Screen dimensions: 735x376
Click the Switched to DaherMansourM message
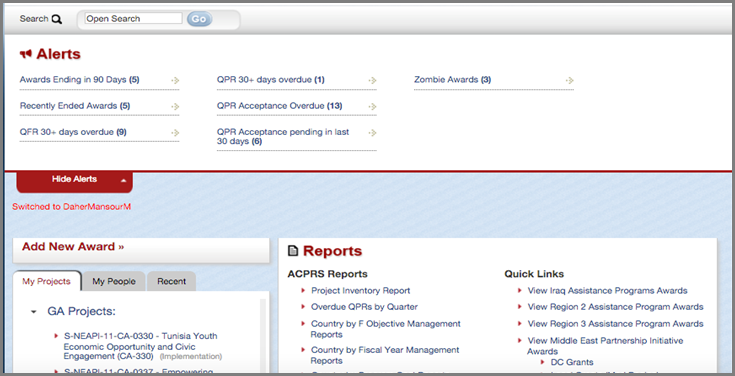(x=71, y=206)
